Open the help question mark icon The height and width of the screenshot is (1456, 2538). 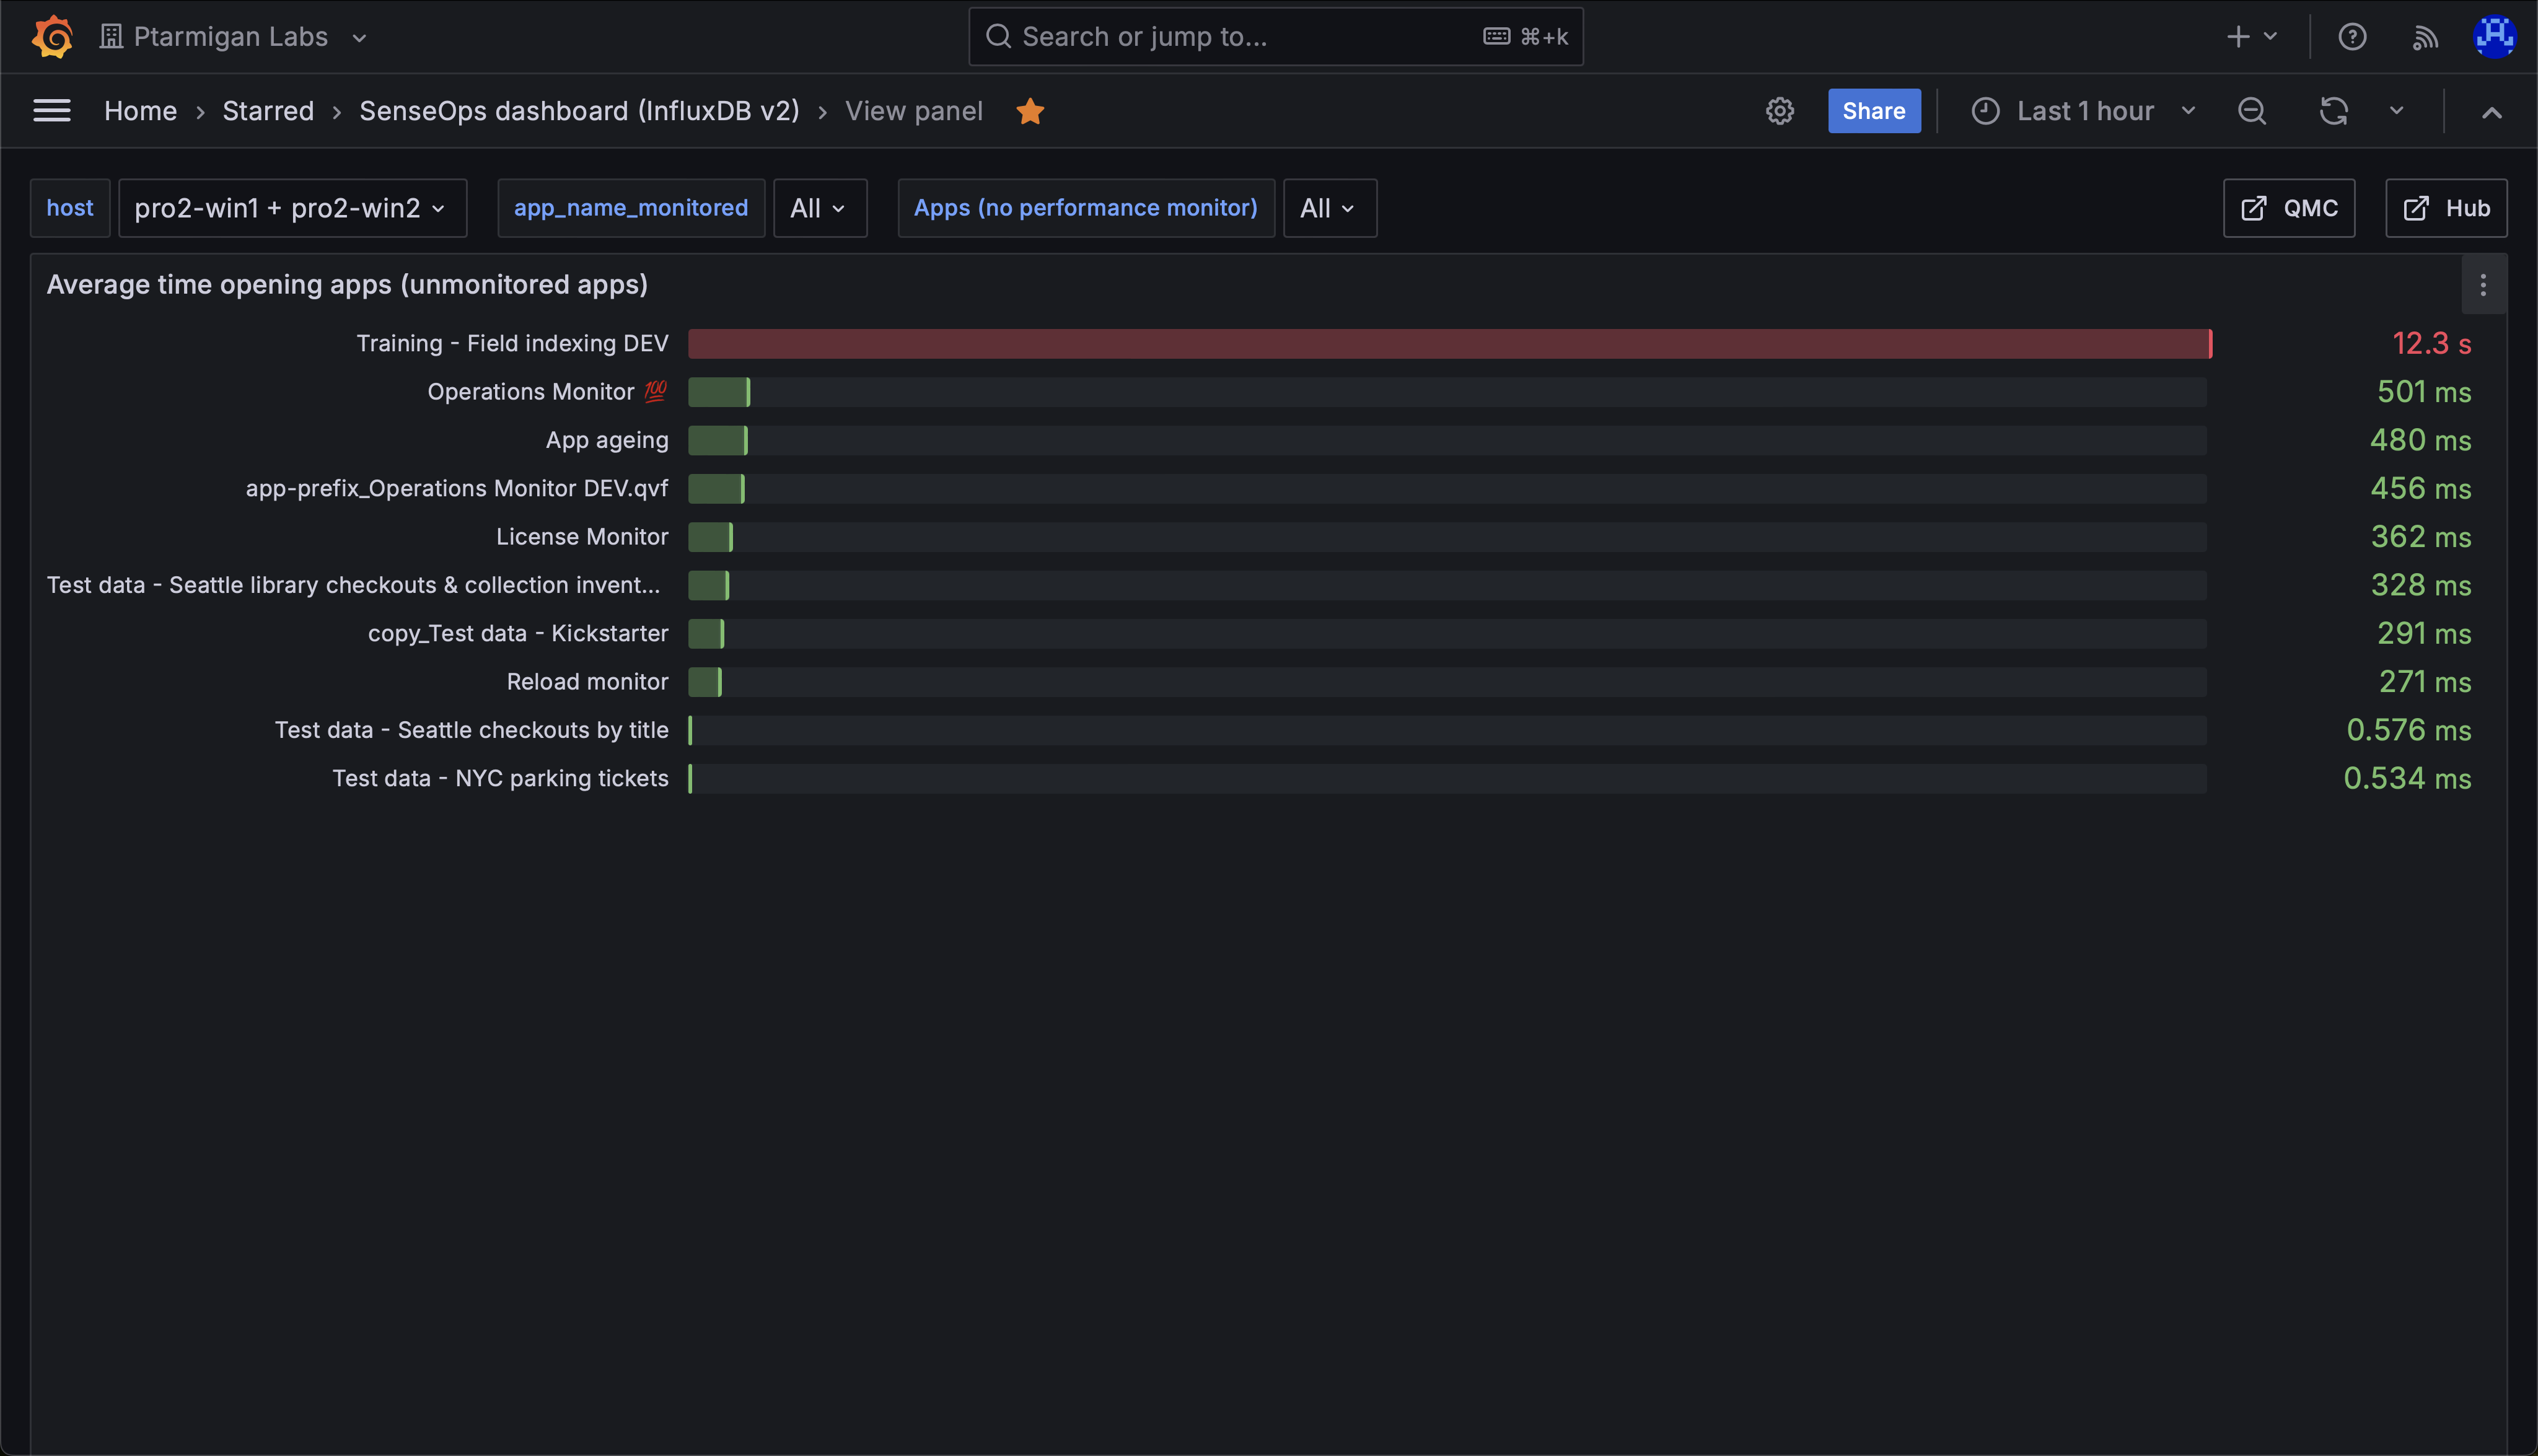click(x=2351, y=37)
